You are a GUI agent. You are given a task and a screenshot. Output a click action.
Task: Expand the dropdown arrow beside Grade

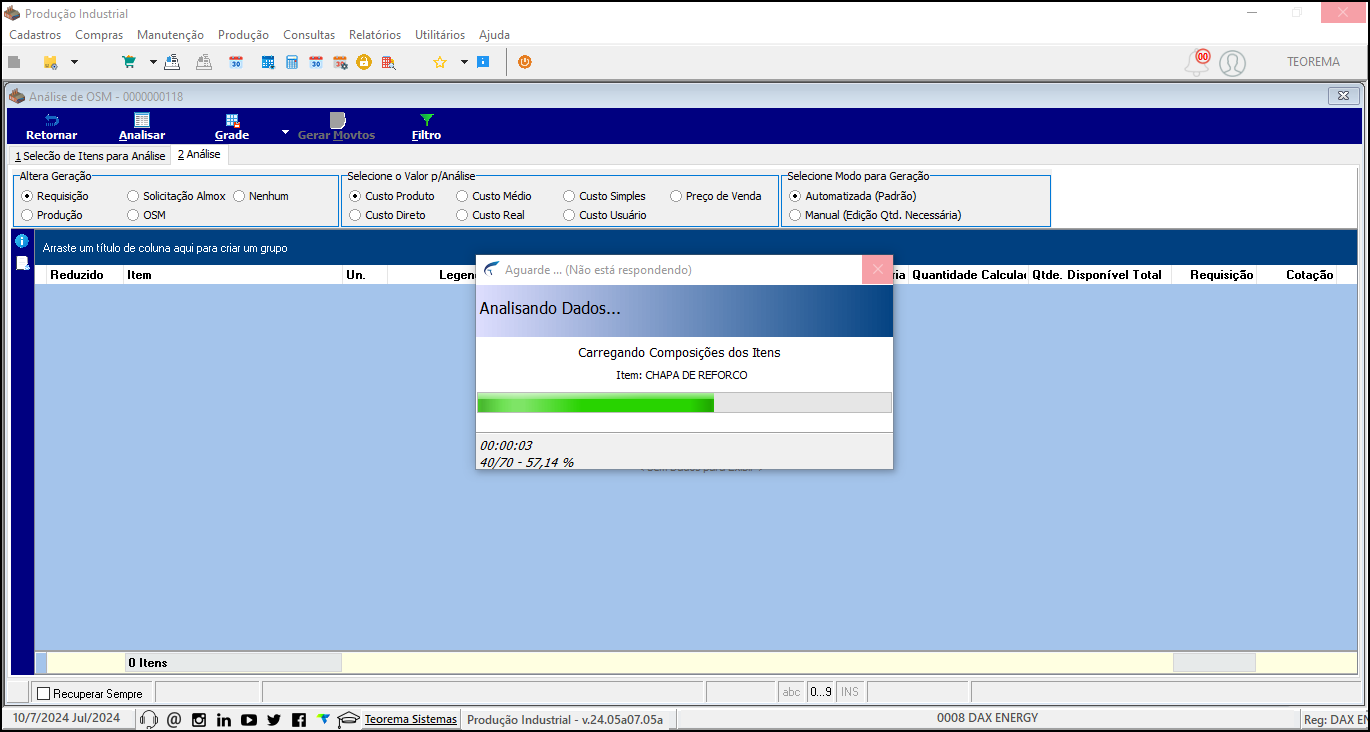click(x=285, y=132)
